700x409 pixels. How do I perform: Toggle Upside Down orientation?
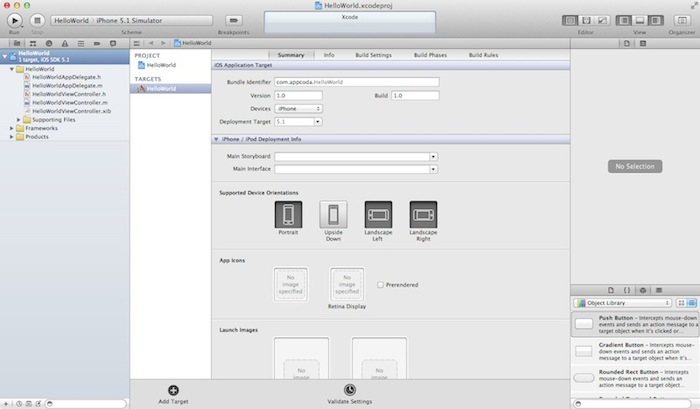pos(333,214)
